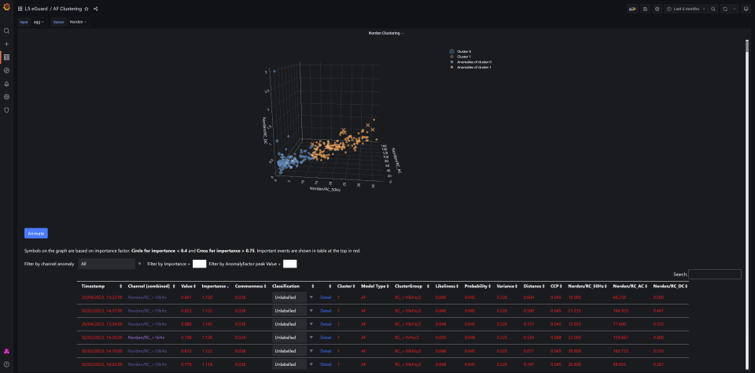Screen dimensions: 755x373
Task: Open the Grafana home logo
Action: point(7,7)
